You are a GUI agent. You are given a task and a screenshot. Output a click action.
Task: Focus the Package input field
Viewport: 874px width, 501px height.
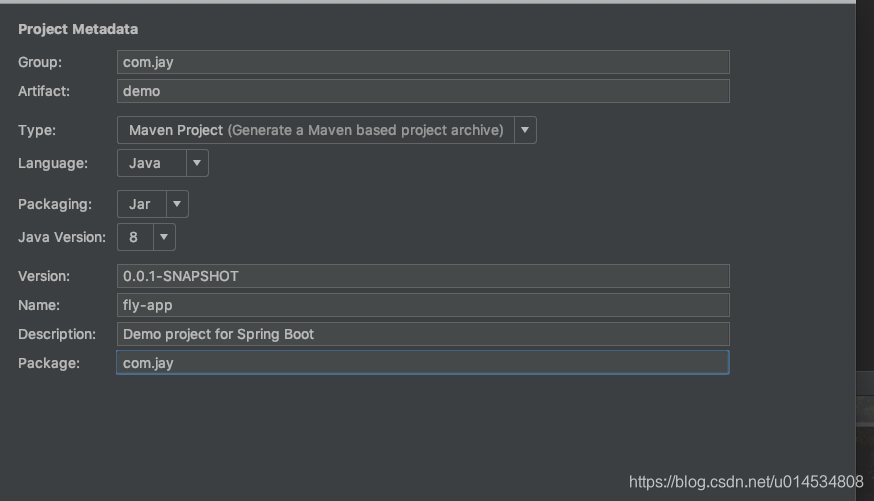(422, 363)
